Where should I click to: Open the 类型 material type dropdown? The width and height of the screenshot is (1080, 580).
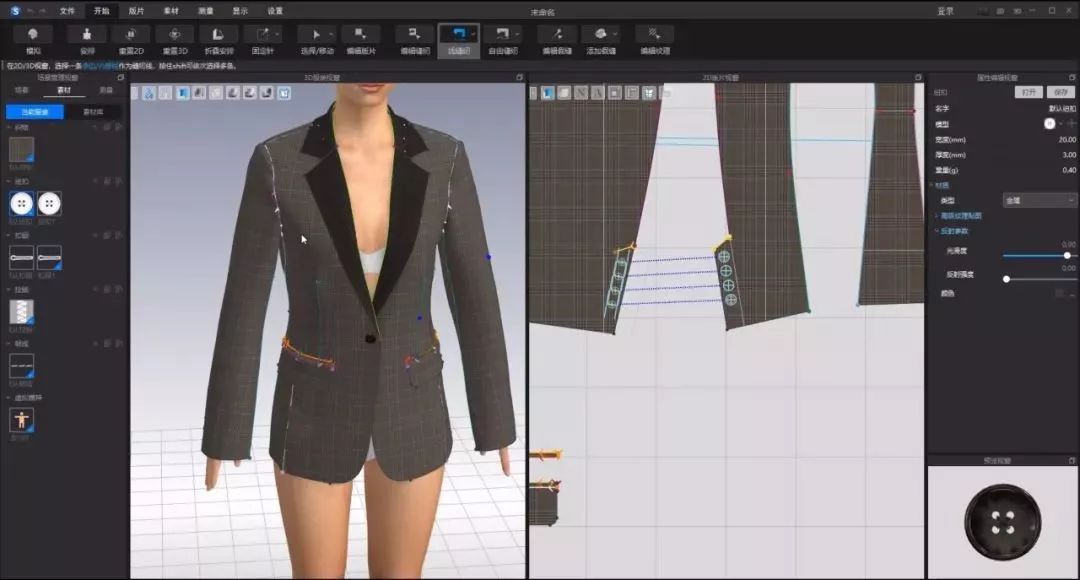(1040, 200)
